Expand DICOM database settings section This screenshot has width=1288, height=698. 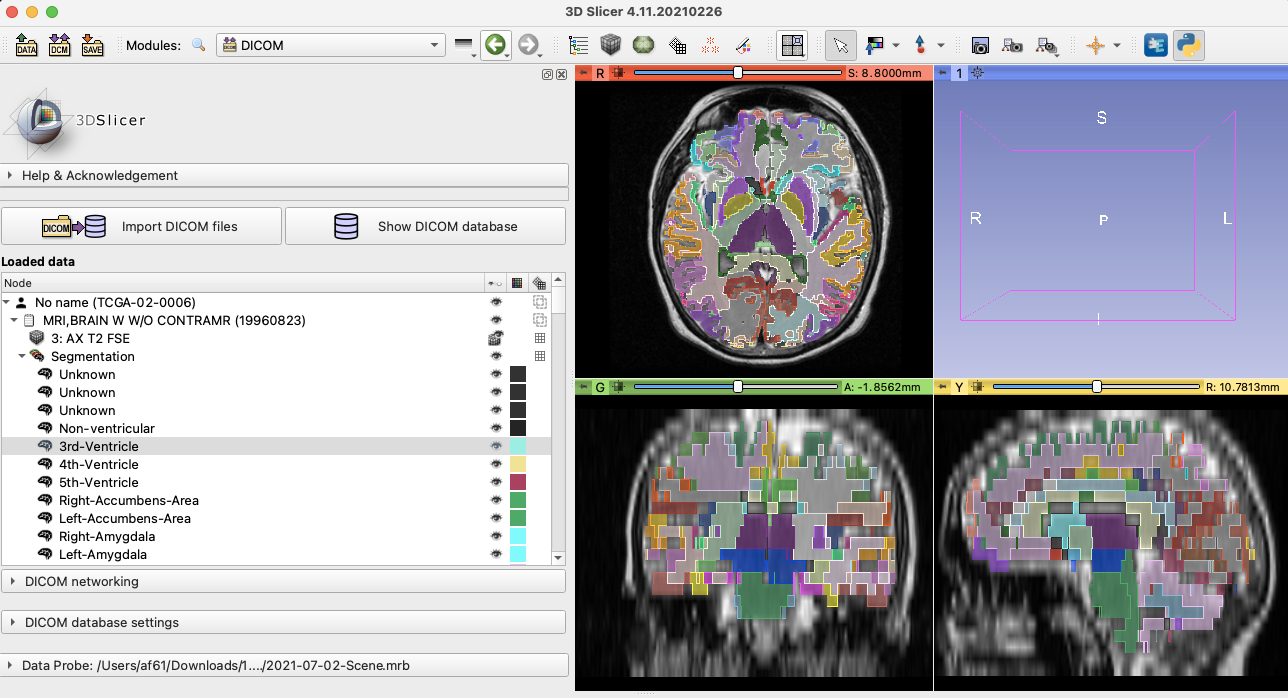coord(285,622)
